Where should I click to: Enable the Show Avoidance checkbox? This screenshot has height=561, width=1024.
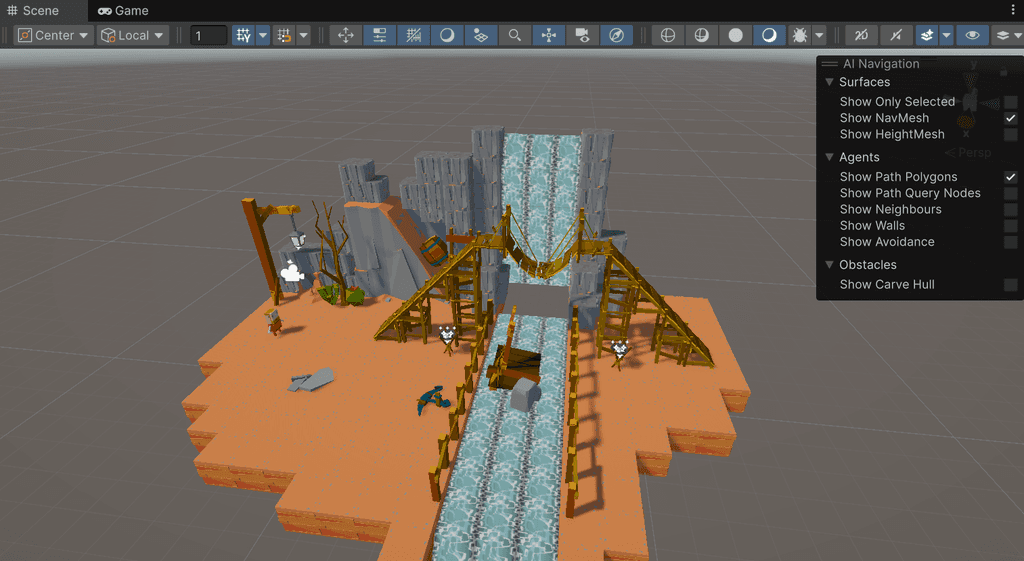tap(1010, 242)
